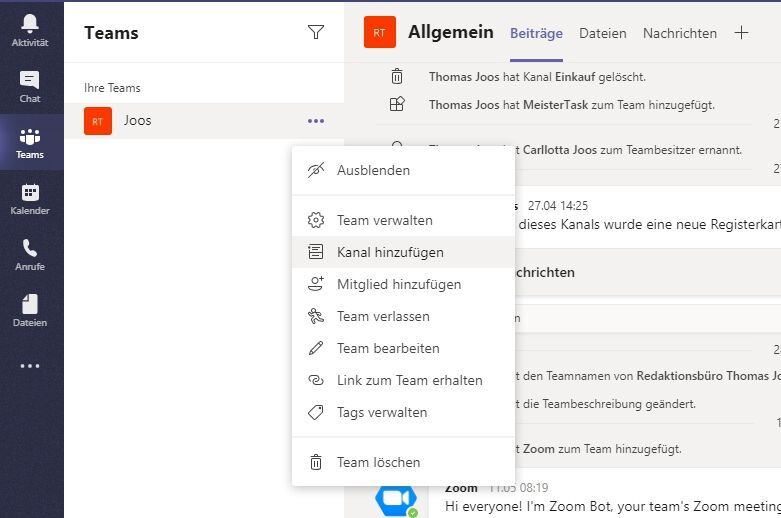Open the Anrufe phone section
The height and width of the screenshot is (518, 781).
[x=30, y=255]
